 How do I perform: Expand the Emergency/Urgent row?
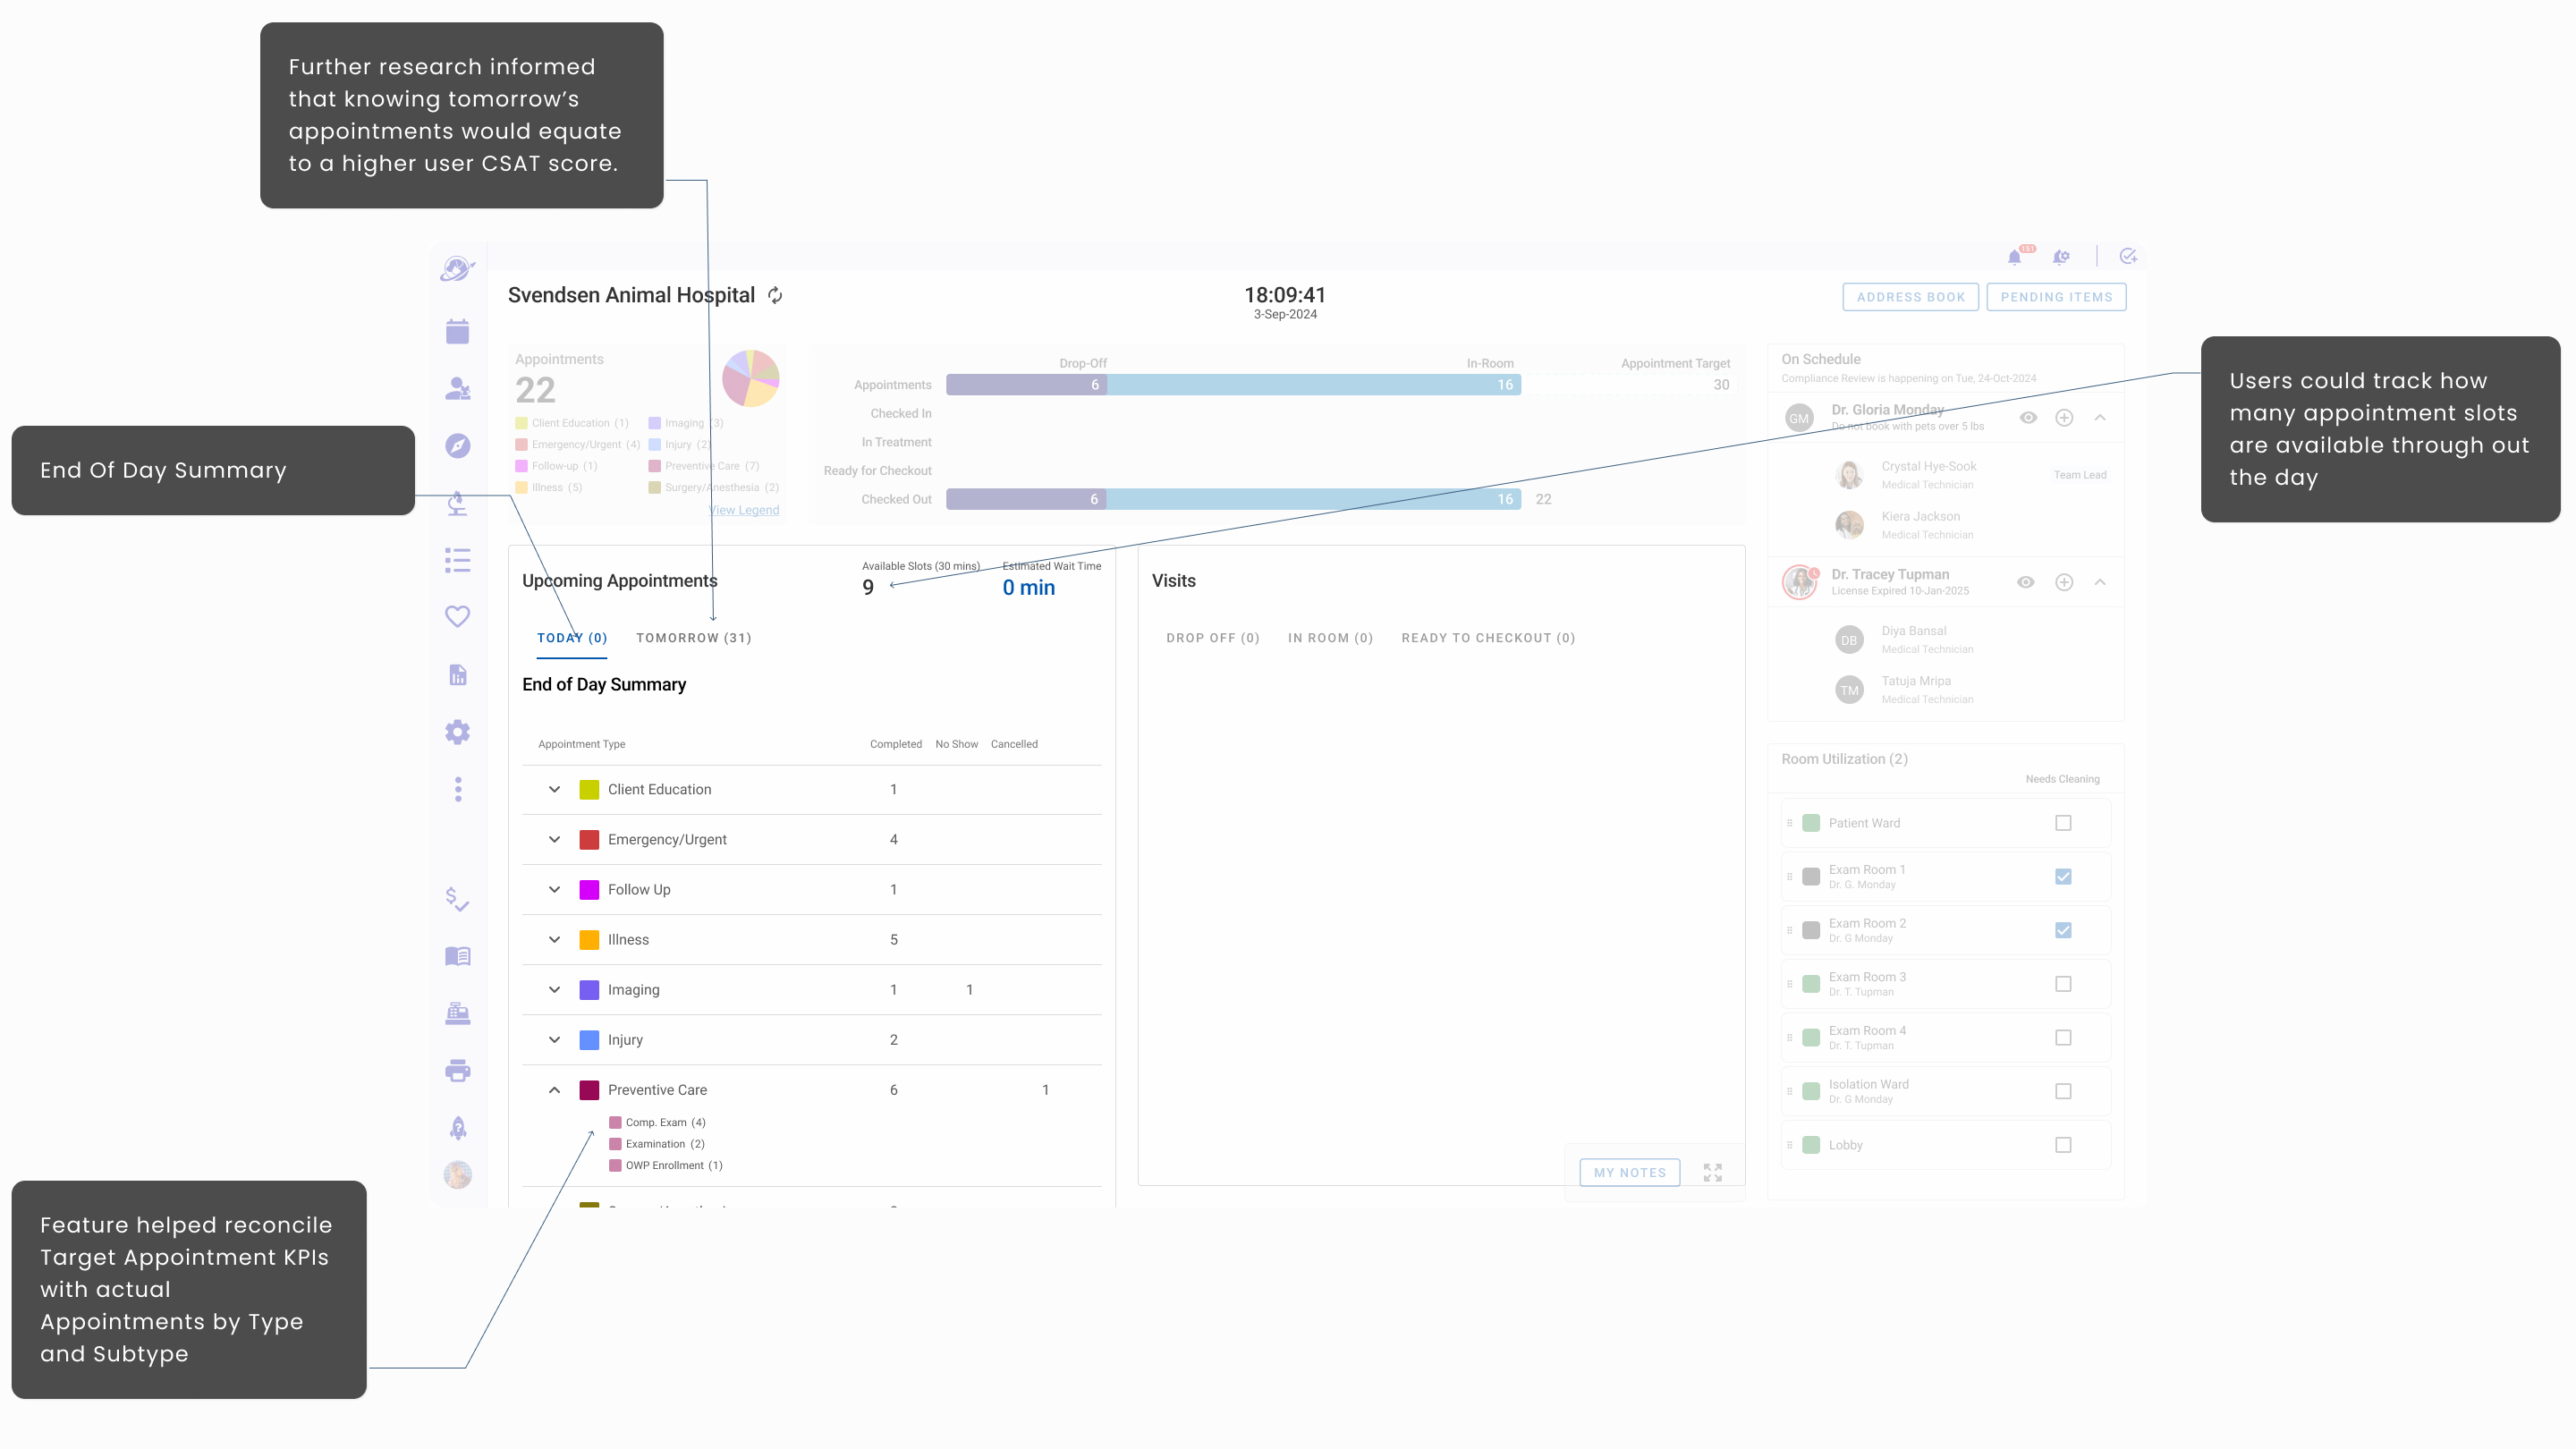pos(554,840)
